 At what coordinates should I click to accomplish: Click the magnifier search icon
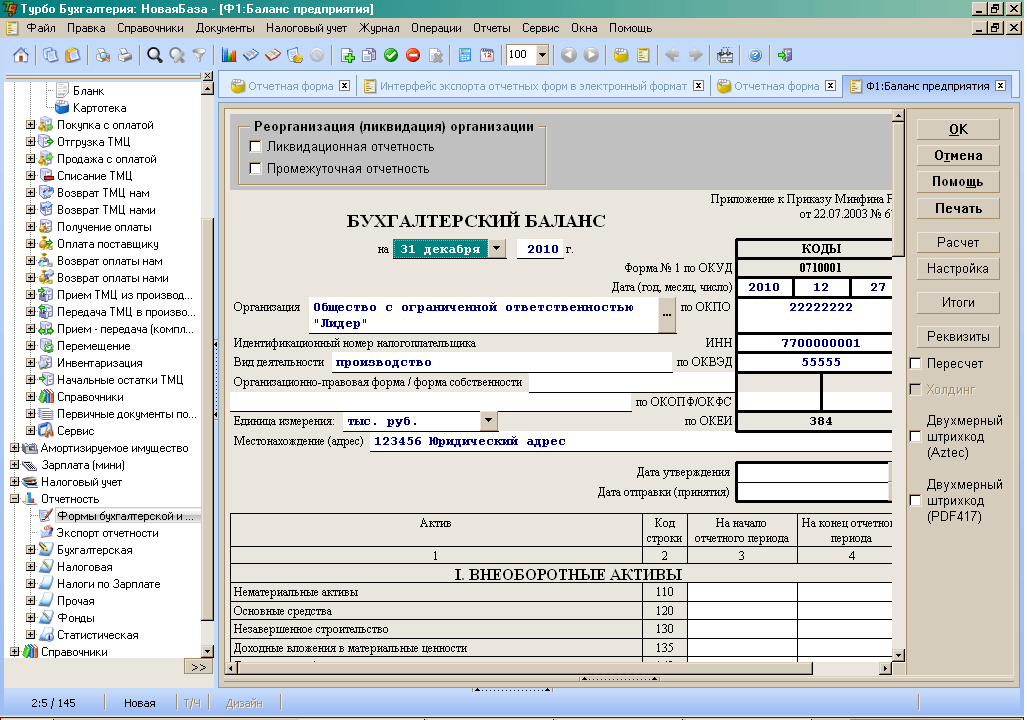click(155, 55)
